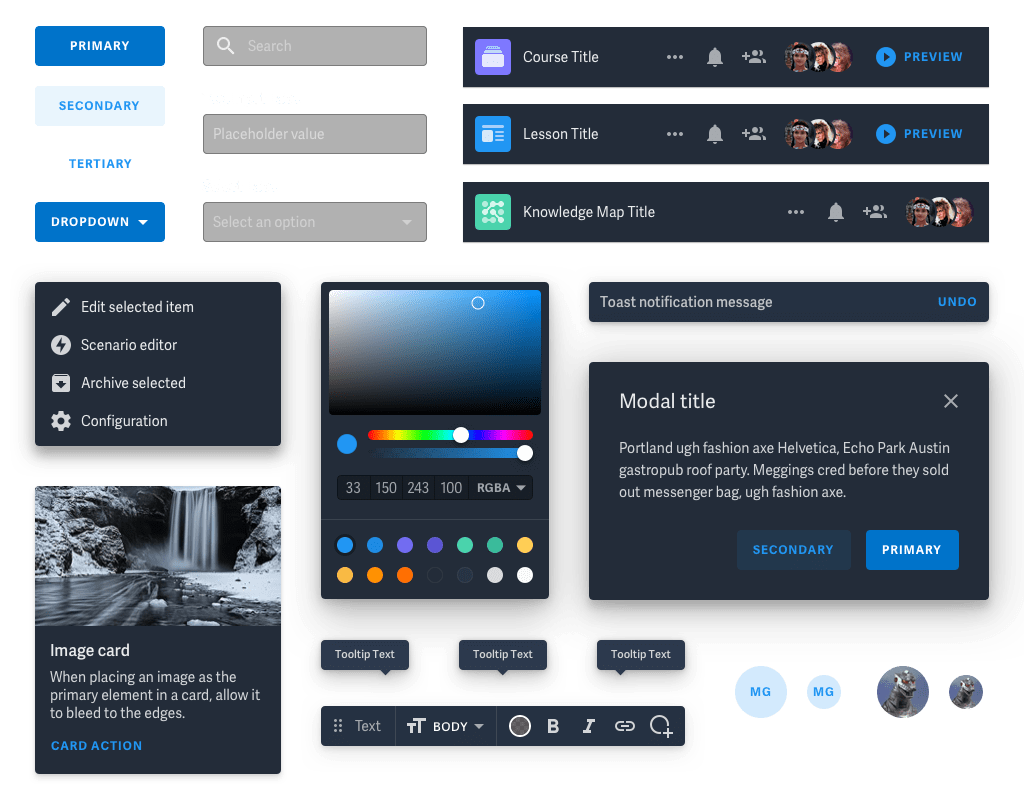Select the yellow swatch in first row
Screen dimensions: 1024x800
(x=524, y=545)
